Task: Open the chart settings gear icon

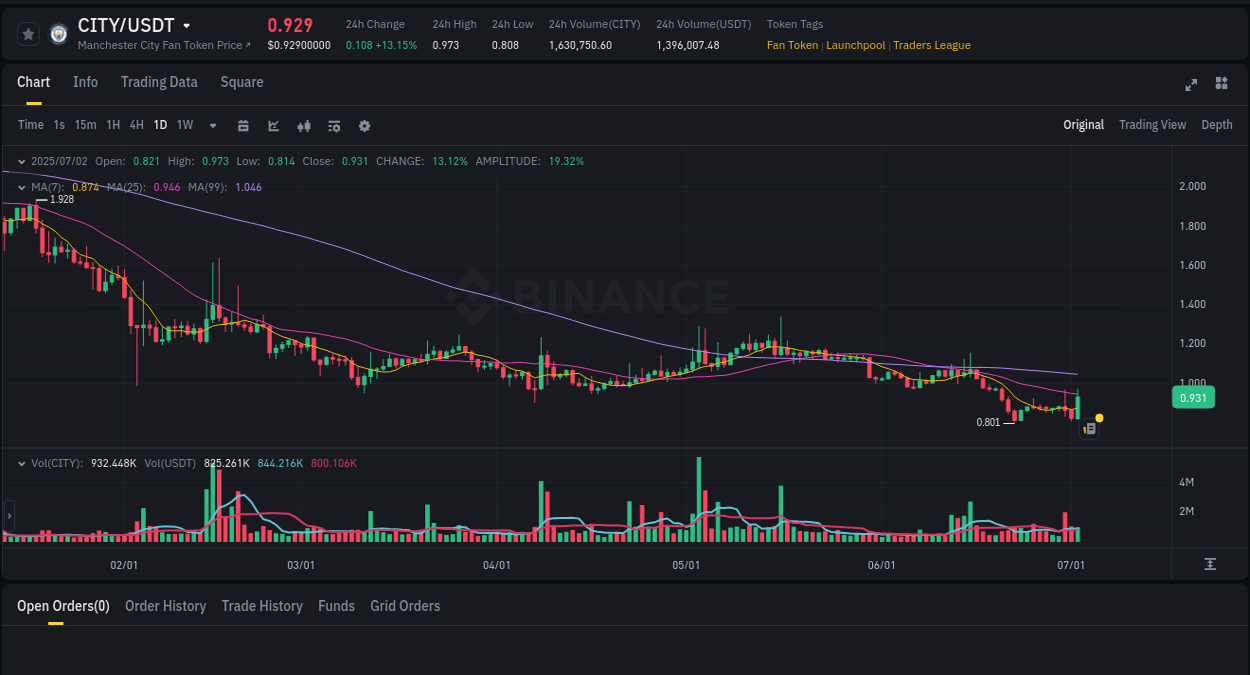Action: click(x=364, y=125)
